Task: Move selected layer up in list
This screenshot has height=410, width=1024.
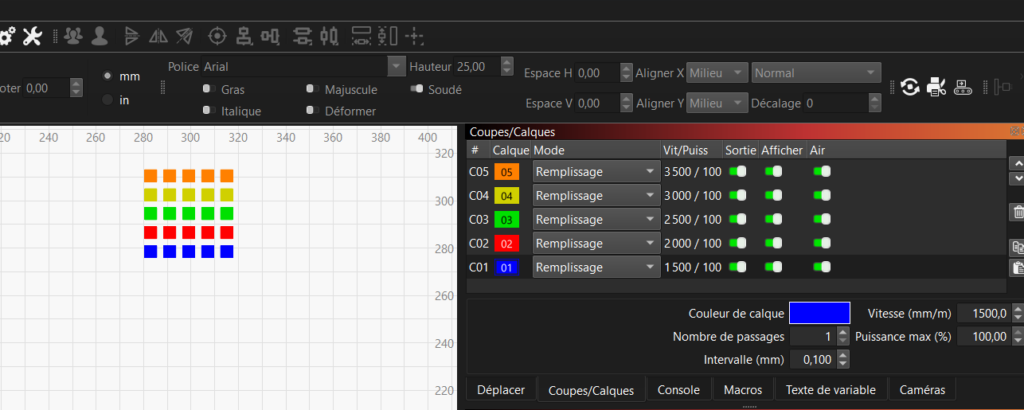Action: [1017, 163]
